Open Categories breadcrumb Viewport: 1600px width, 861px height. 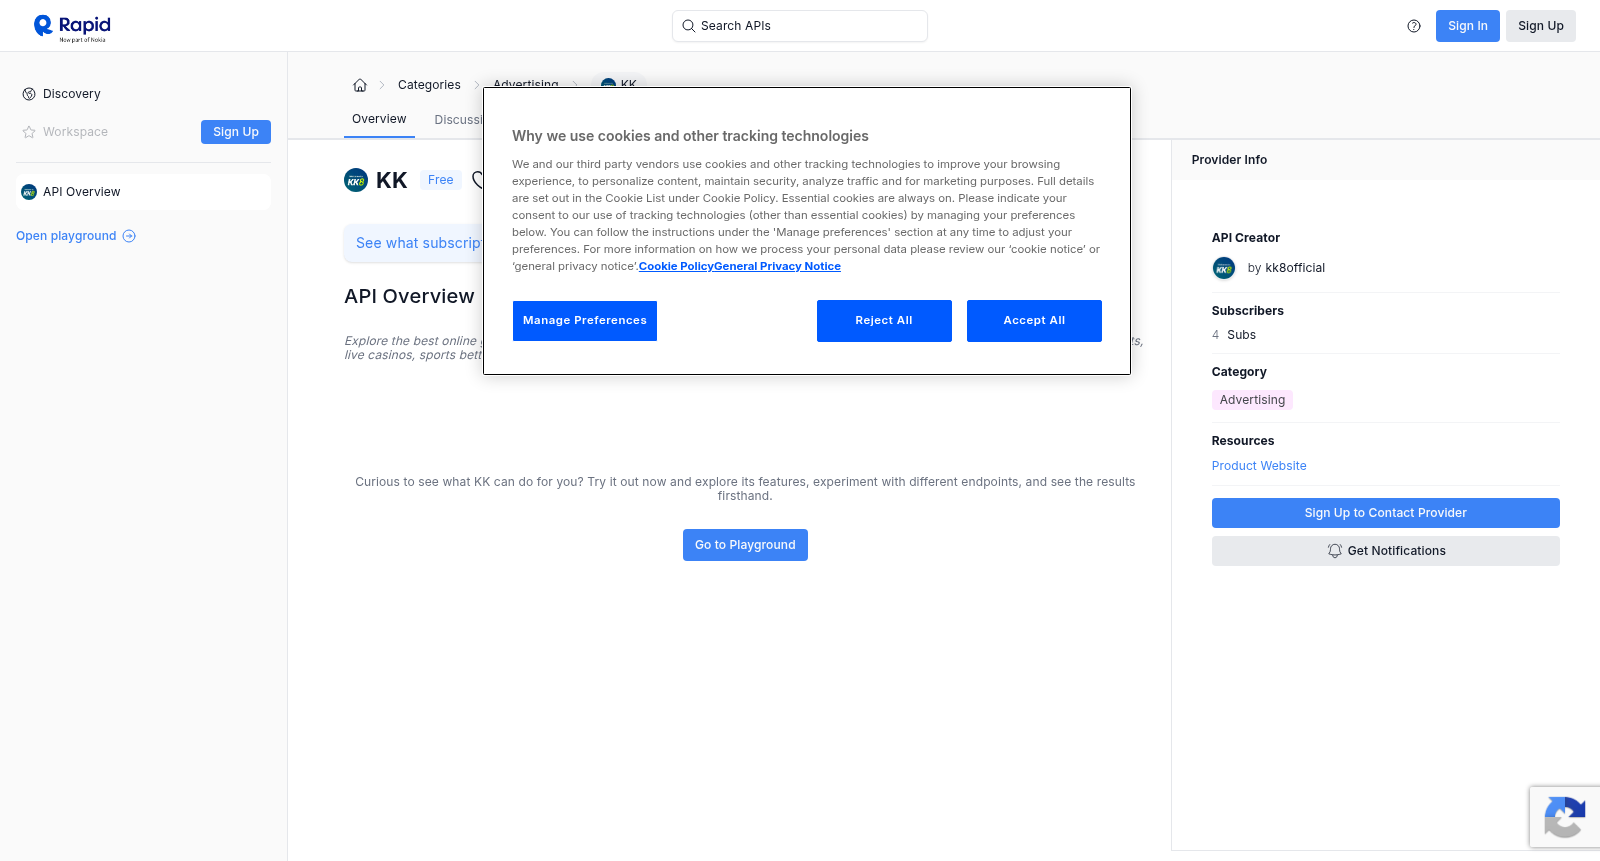(429, 85)
